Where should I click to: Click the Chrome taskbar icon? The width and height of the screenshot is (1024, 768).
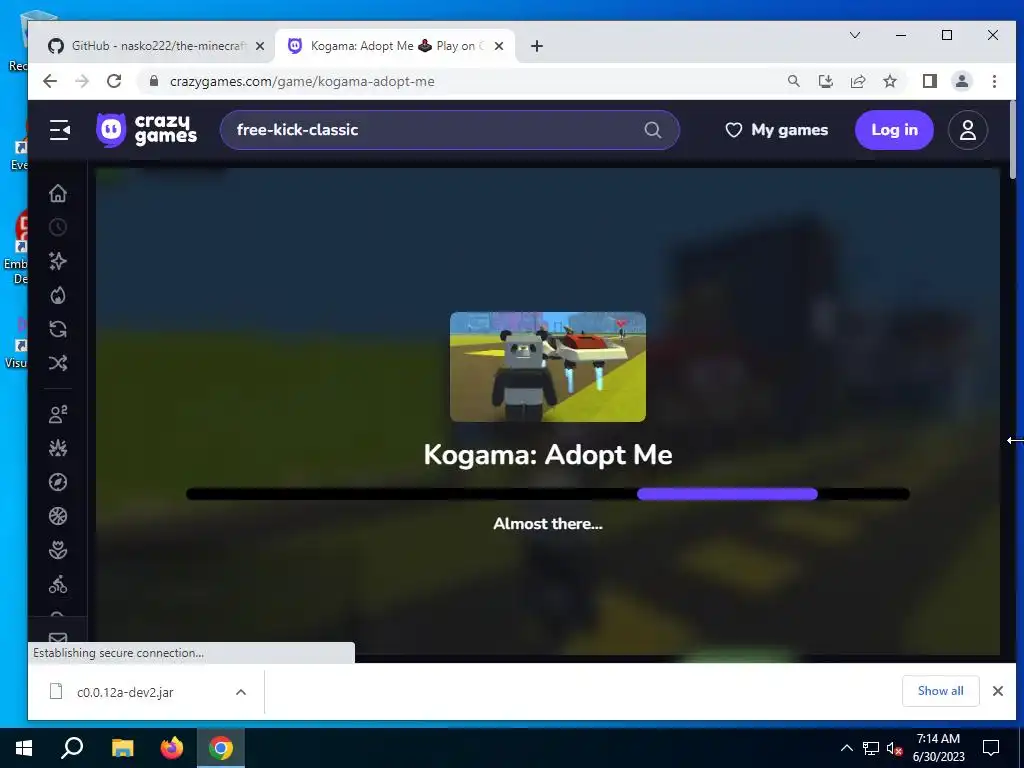coord(221,748)
